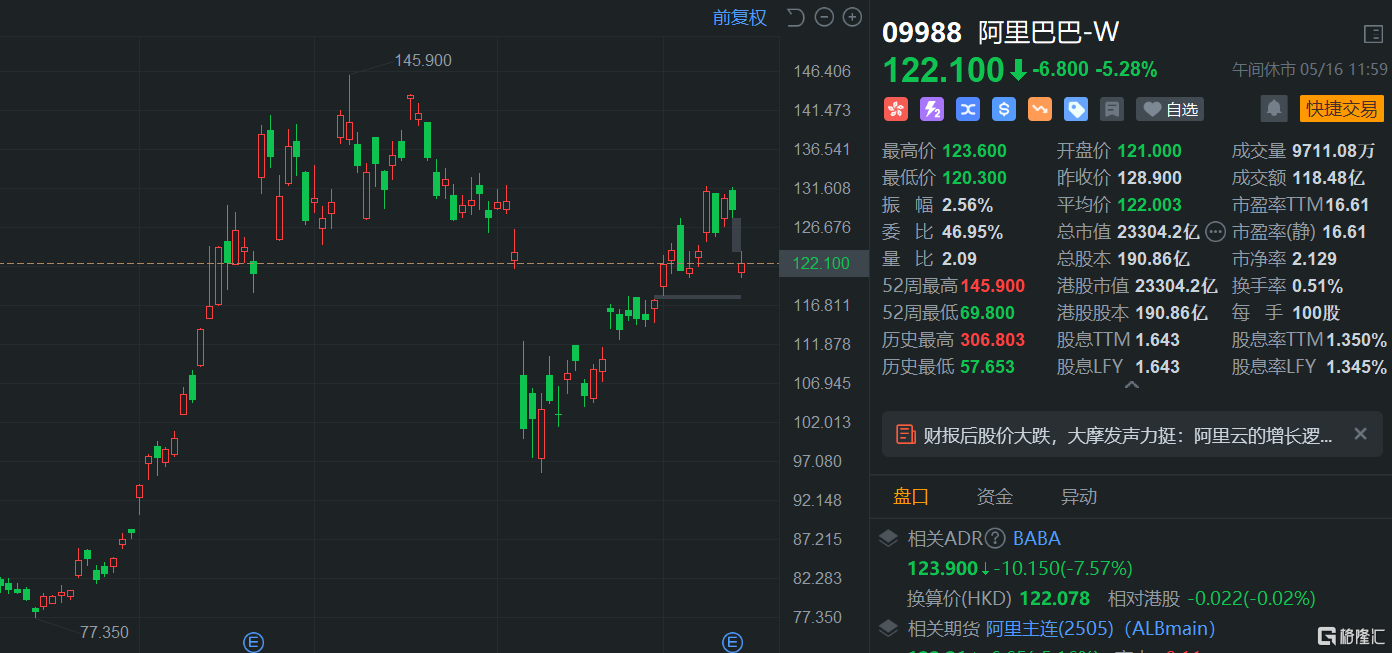Click the 午间休市 05/16 11:59 status
The width and height of the screenshot is (1392, 653).
[1310, 69]
